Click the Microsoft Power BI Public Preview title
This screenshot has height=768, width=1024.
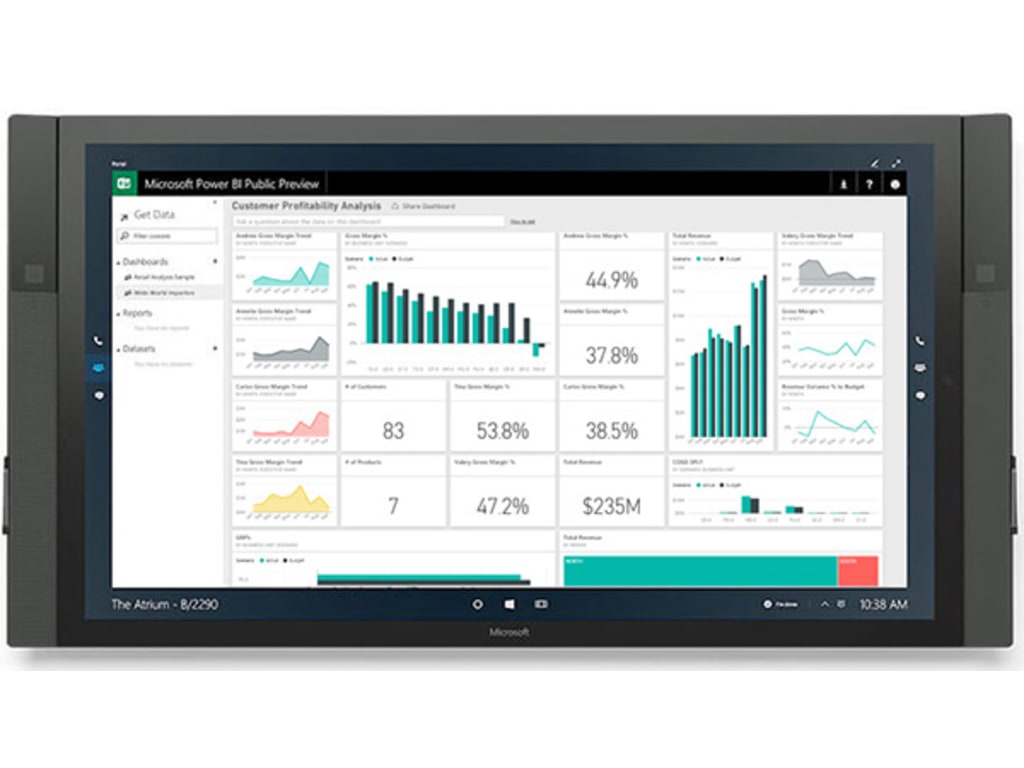click(x=231, y=184)
